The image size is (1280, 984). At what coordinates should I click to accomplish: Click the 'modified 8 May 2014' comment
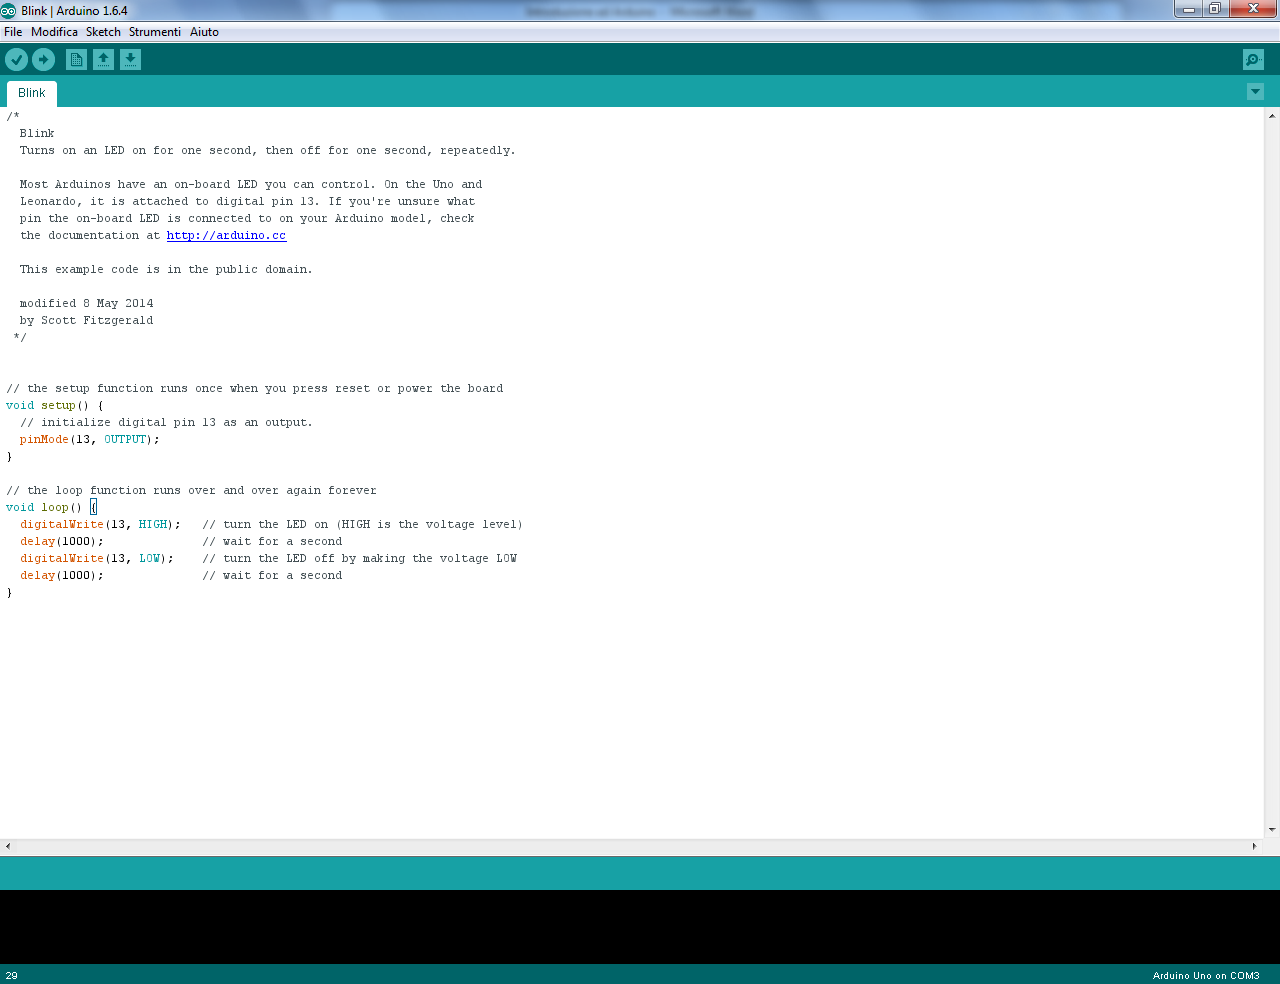[x=87, y=304]
